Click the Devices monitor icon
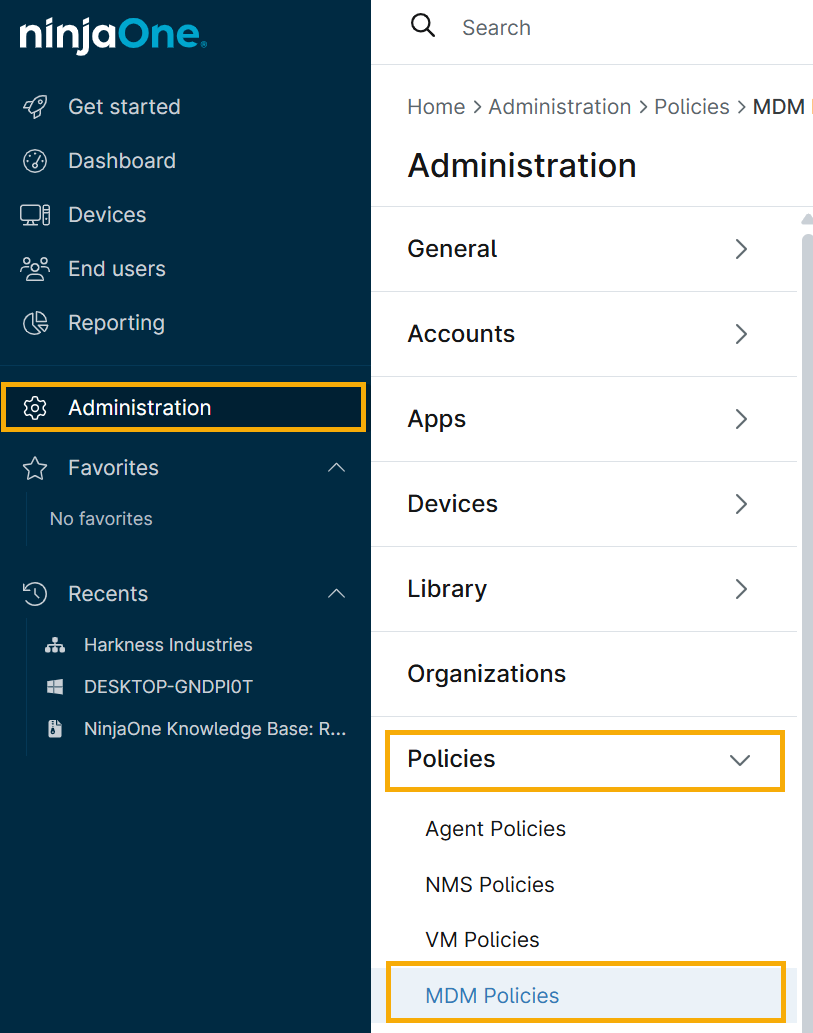Screen dimensions: 813x1033 point(35,215)
